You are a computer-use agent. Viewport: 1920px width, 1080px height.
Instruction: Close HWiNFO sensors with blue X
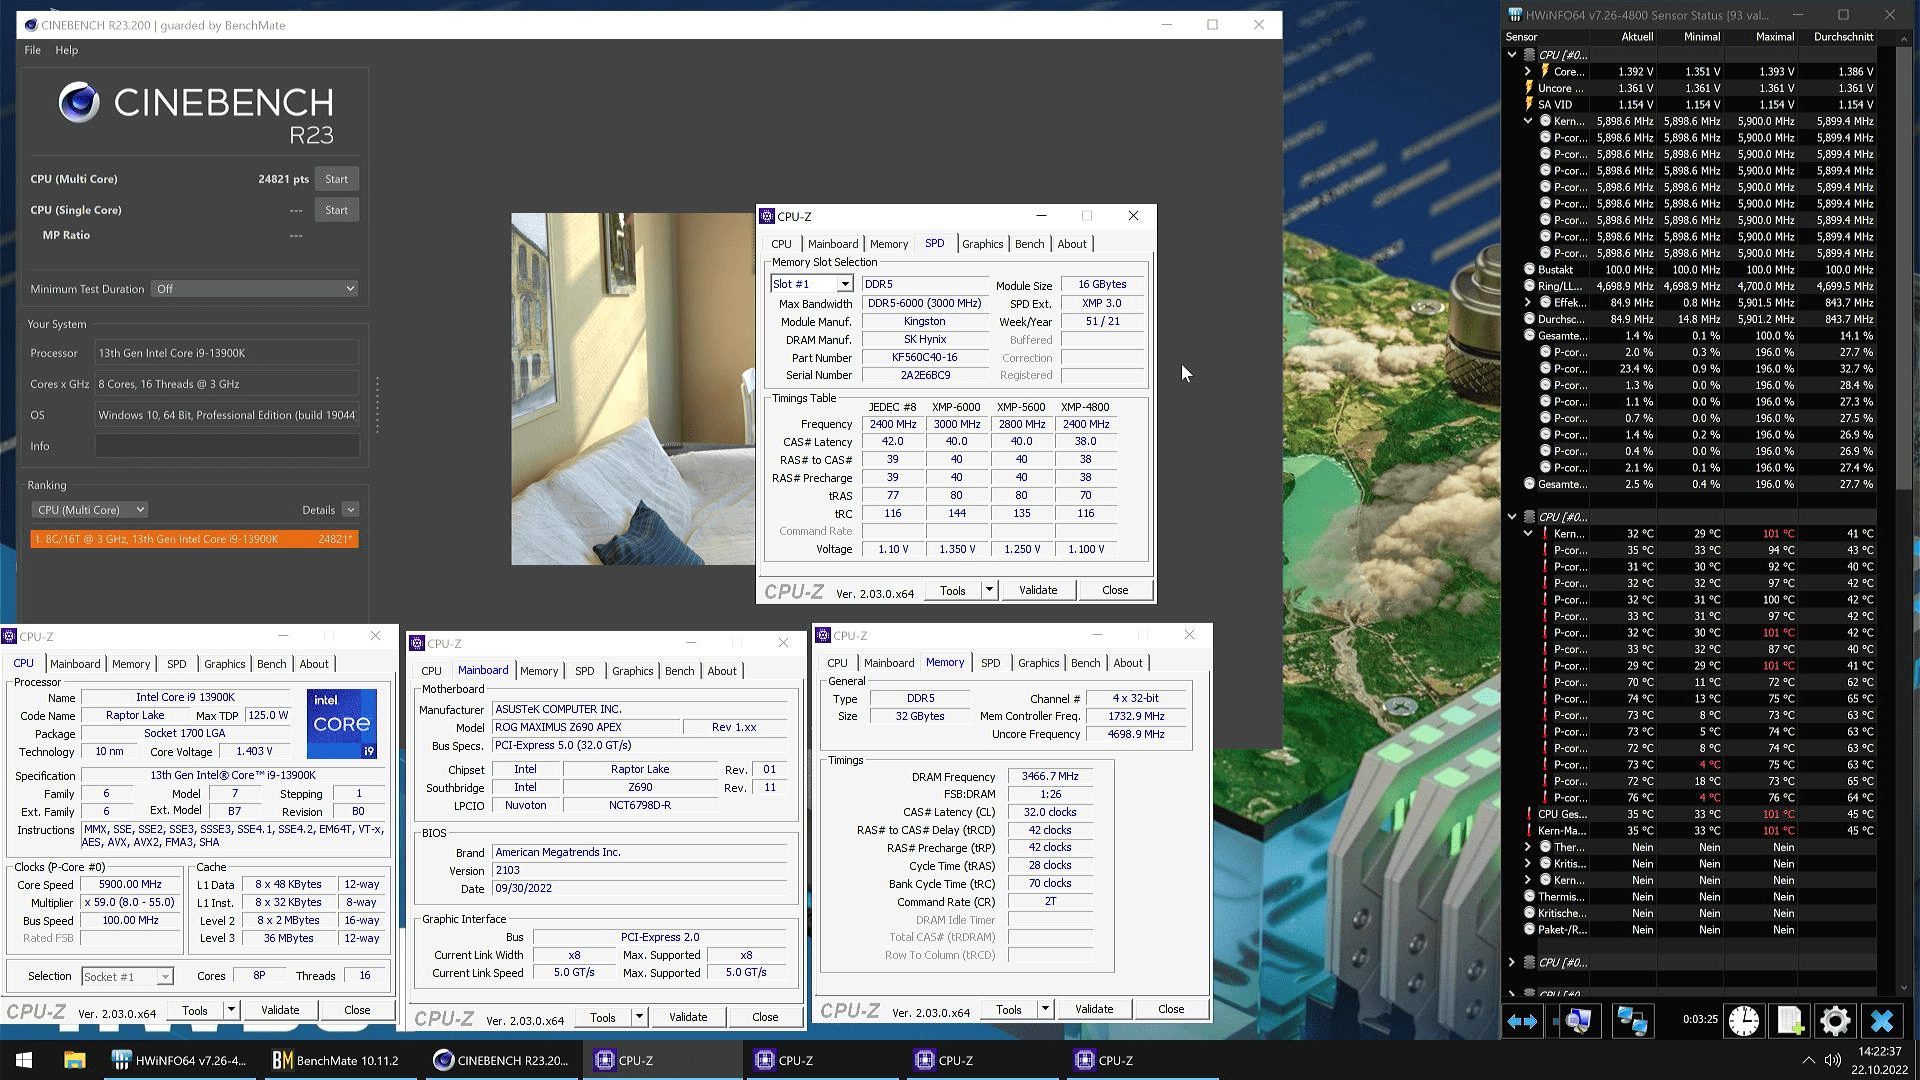[x=1882, y=1021]
